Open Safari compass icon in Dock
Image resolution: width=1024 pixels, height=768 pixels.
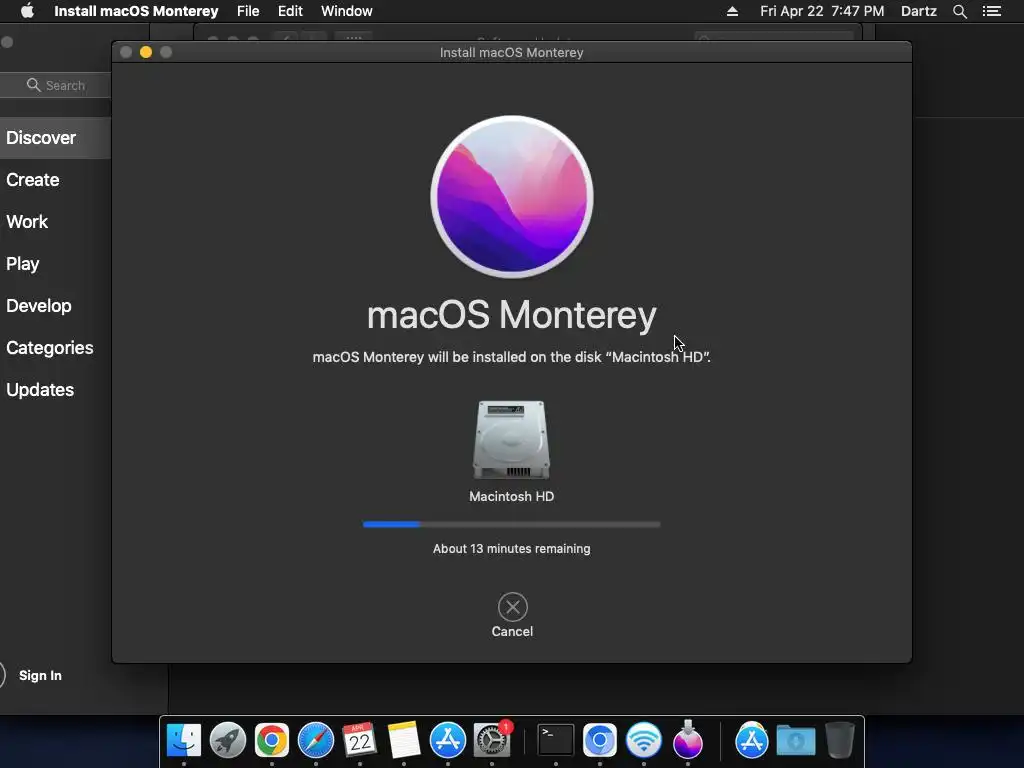point(315,740)
